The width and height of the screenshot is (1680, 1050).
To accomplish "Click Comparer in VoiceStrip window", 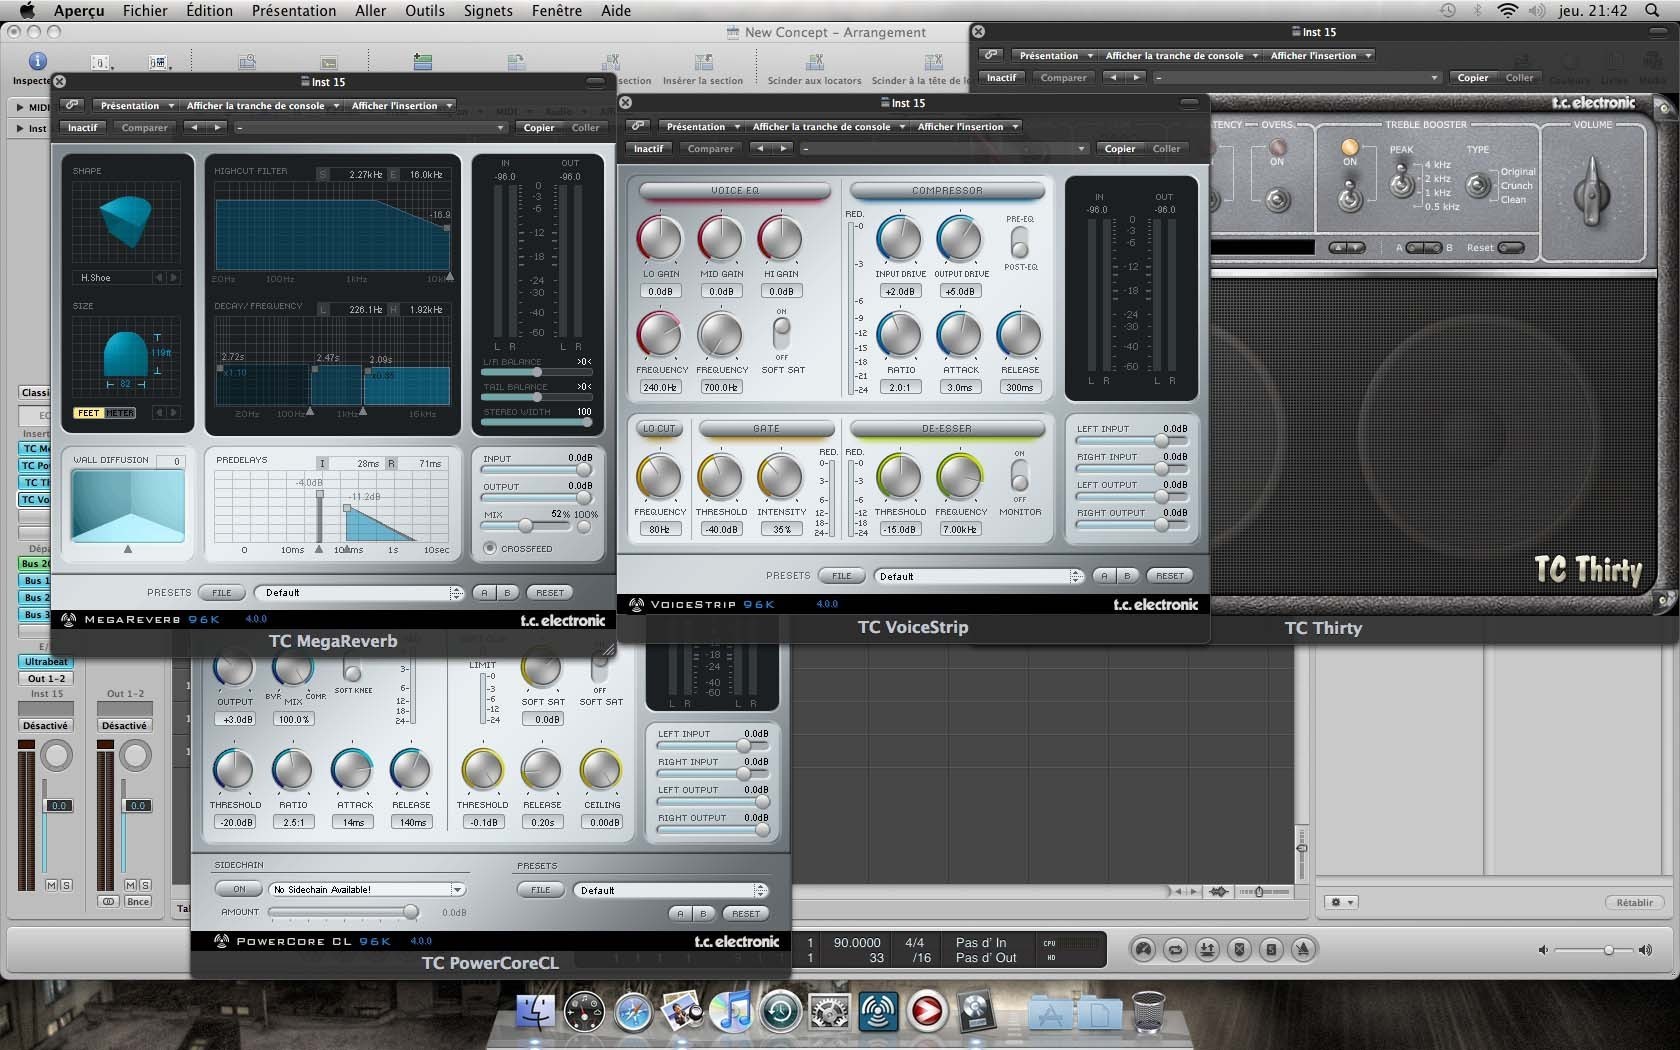I will point(710,148).
